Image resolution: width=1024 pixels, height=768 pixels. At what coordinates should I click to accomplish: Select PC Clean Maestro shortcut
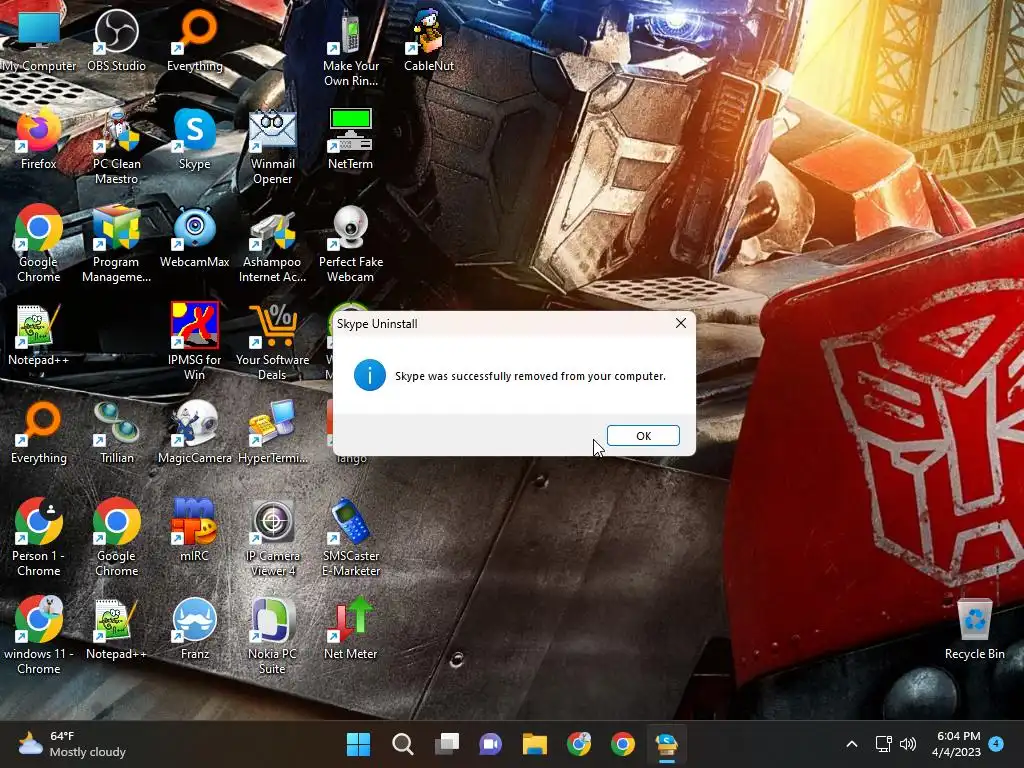coord(116,146)
